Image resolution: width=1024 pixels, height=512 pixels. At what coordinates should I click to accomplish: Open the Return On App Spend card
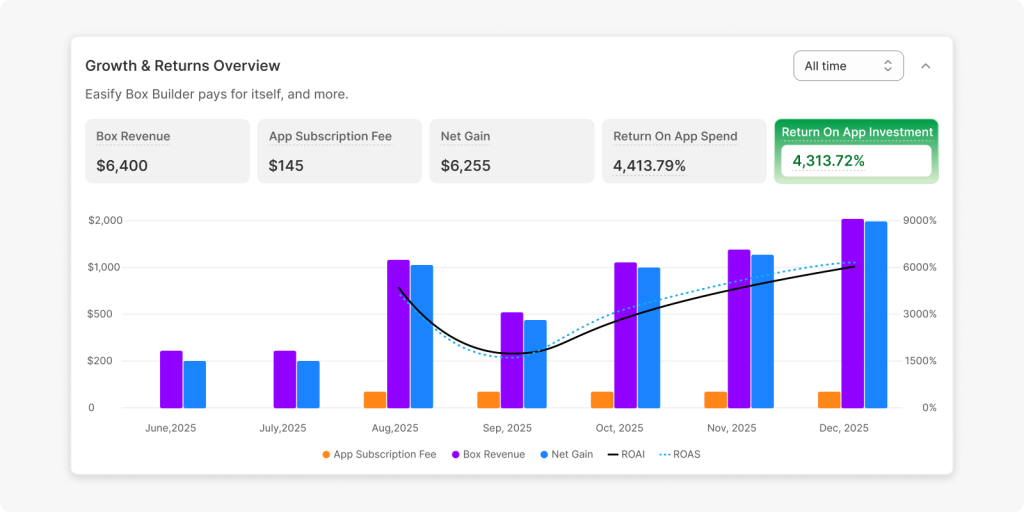point(683,151)
